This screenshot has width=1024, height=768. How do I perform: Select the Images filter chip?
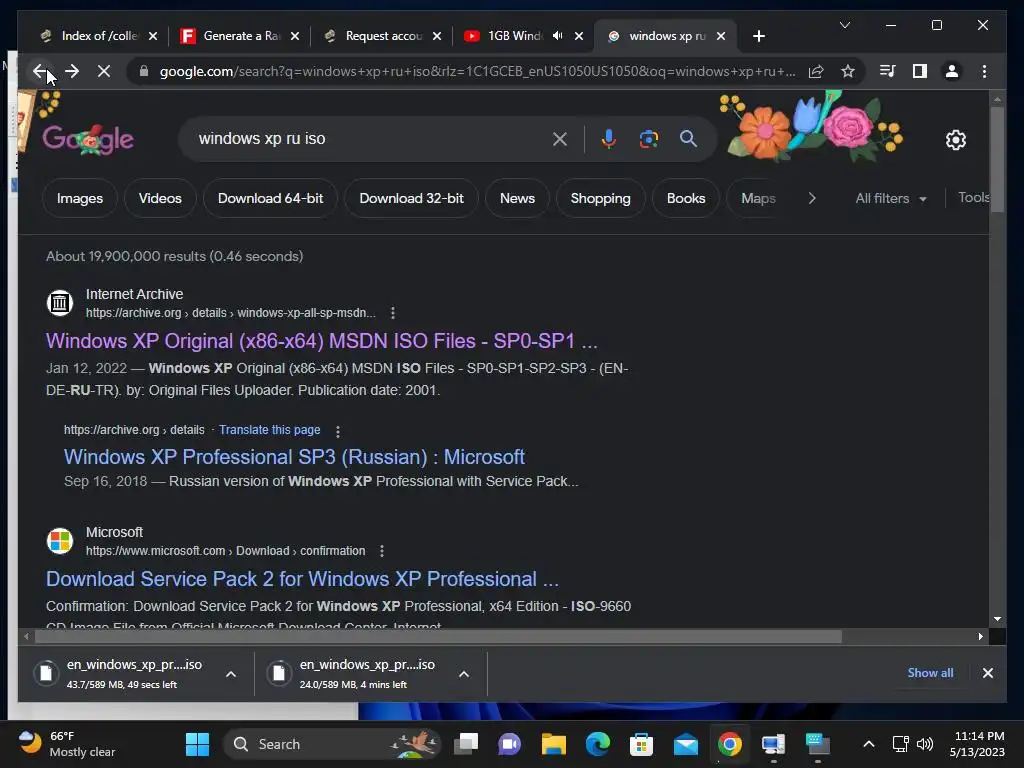point(80,198)
